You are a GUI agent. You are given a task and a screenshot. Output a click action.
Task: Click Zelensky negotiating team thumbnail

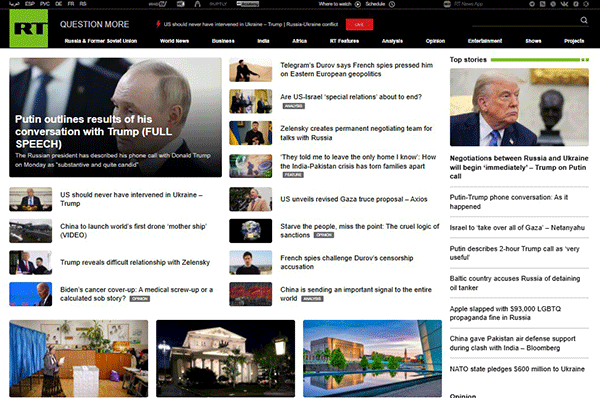coord(251,133)
